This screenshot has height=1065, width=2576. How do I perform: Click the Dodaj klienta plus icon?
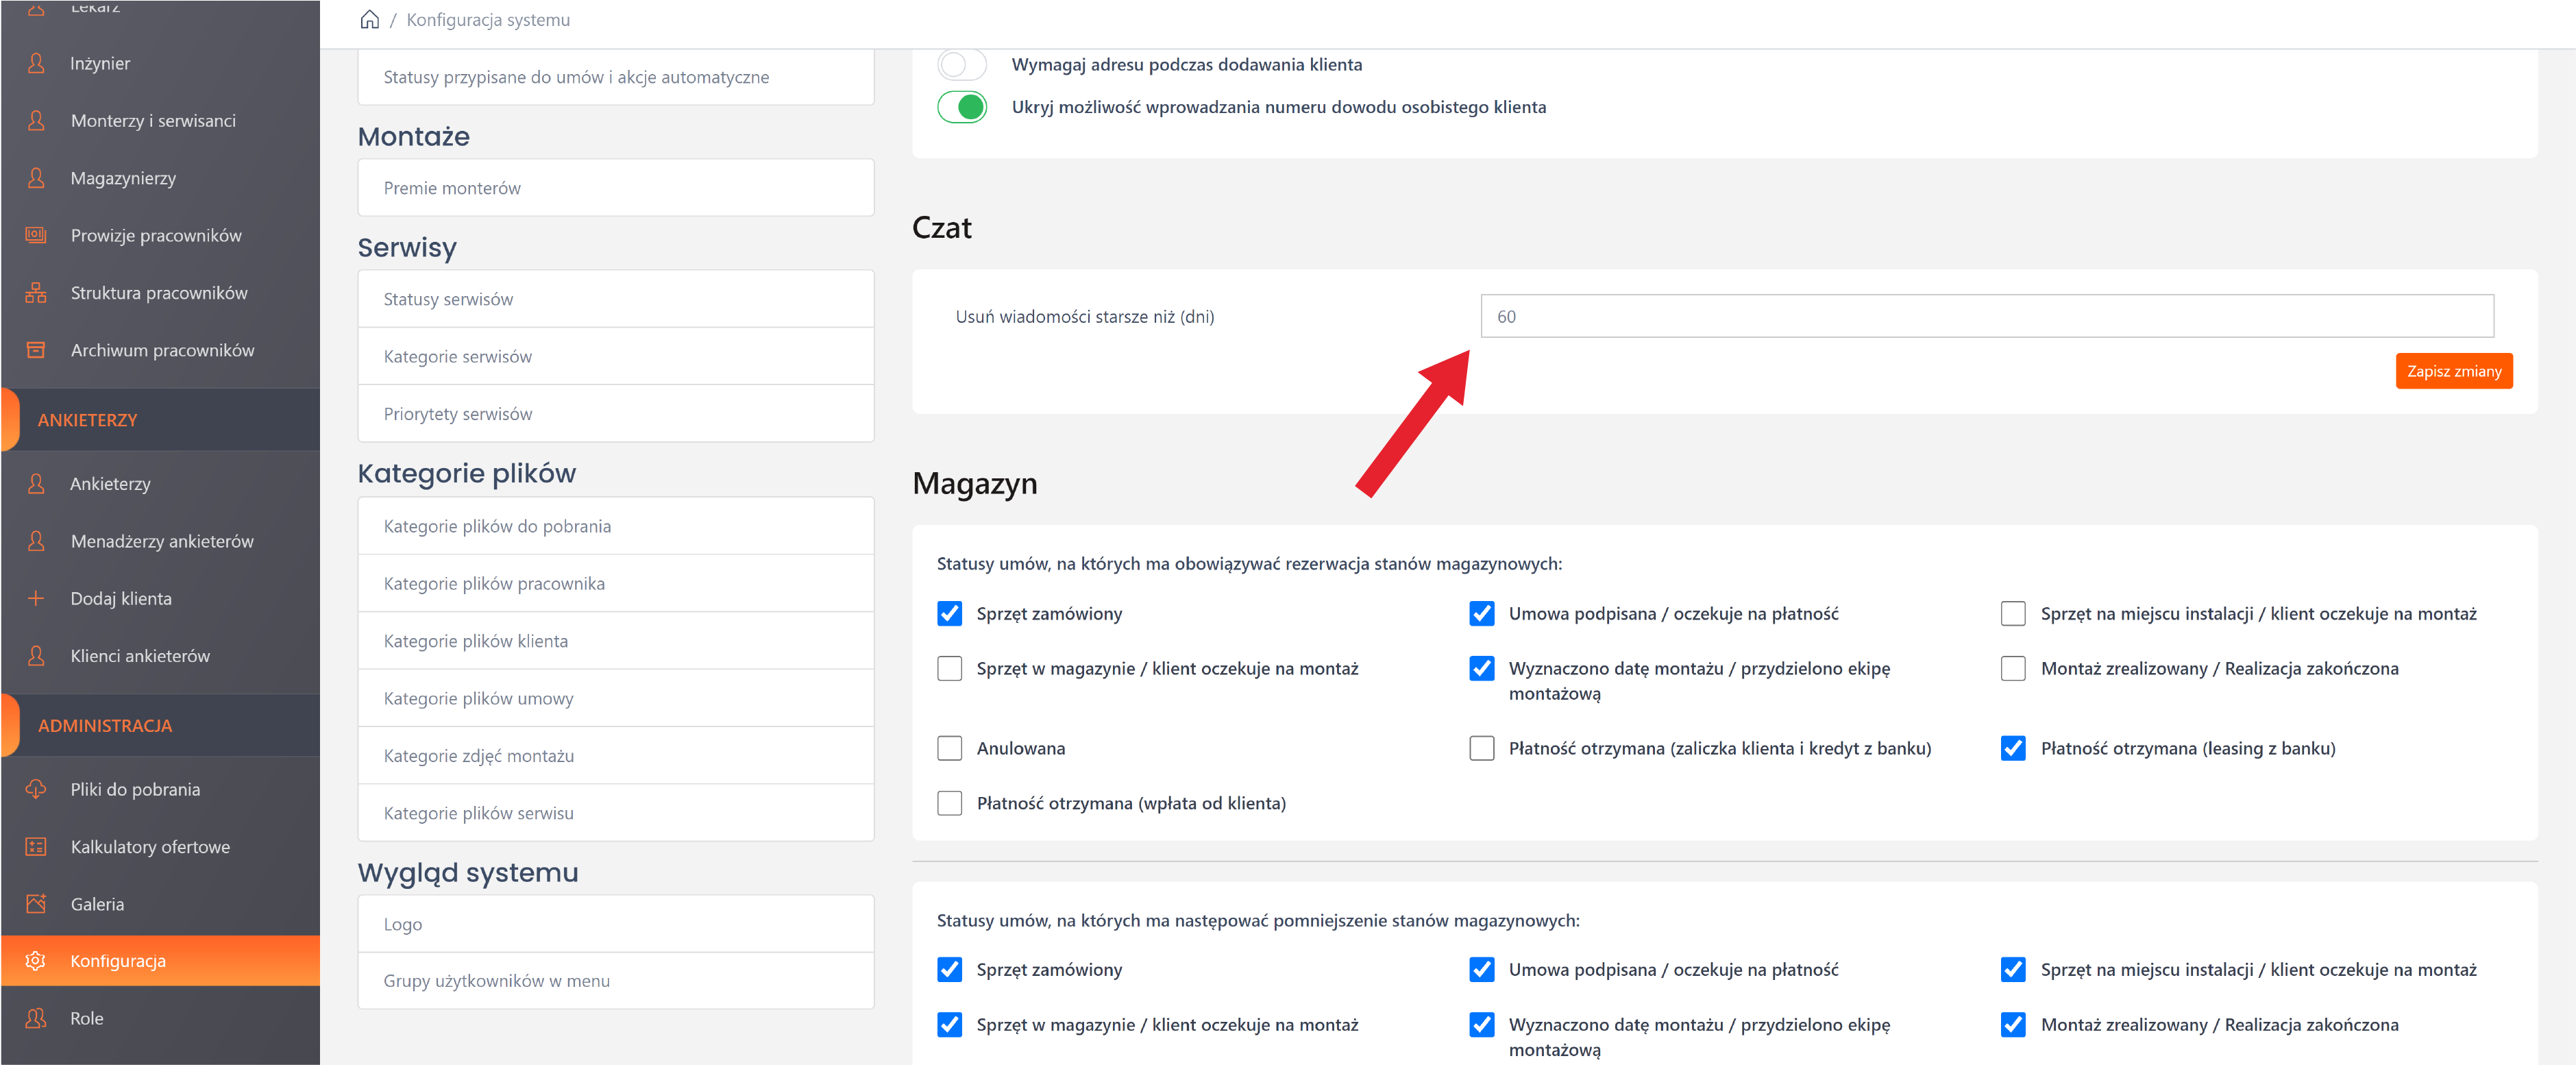(x=36, y=598)
